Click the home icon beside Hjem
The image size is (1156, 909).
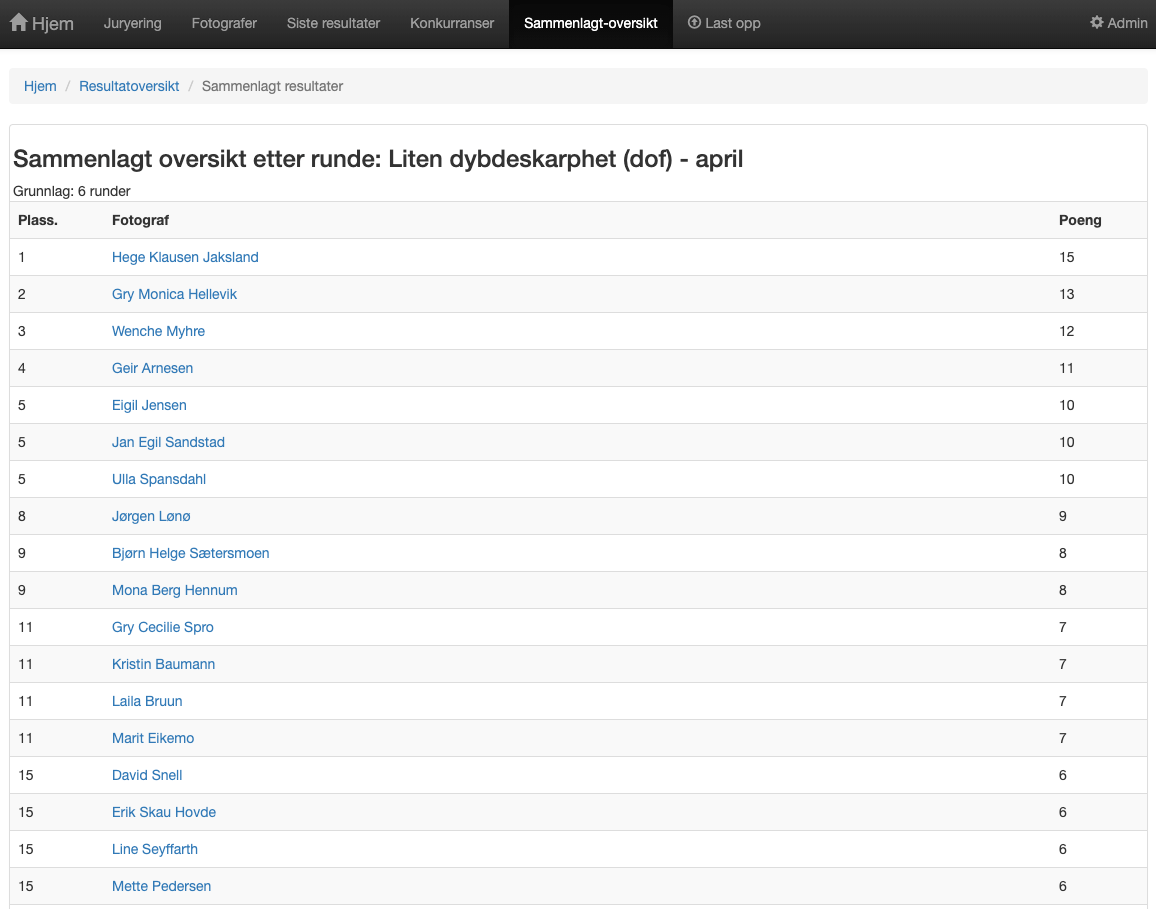pos(18,22)
